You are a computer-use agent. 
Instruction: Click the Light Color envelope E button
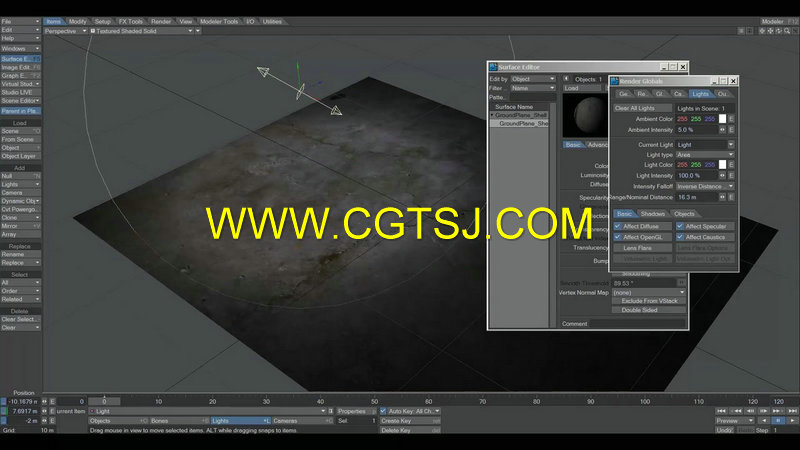pyautogui.click(x=731, y=165)
